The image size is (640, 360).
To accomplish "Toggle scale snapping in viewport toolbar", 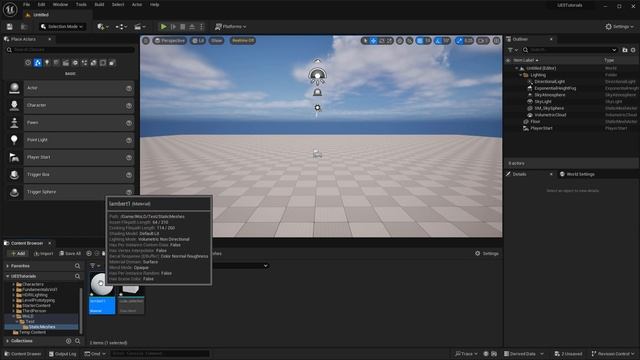I will coord(460,40).
